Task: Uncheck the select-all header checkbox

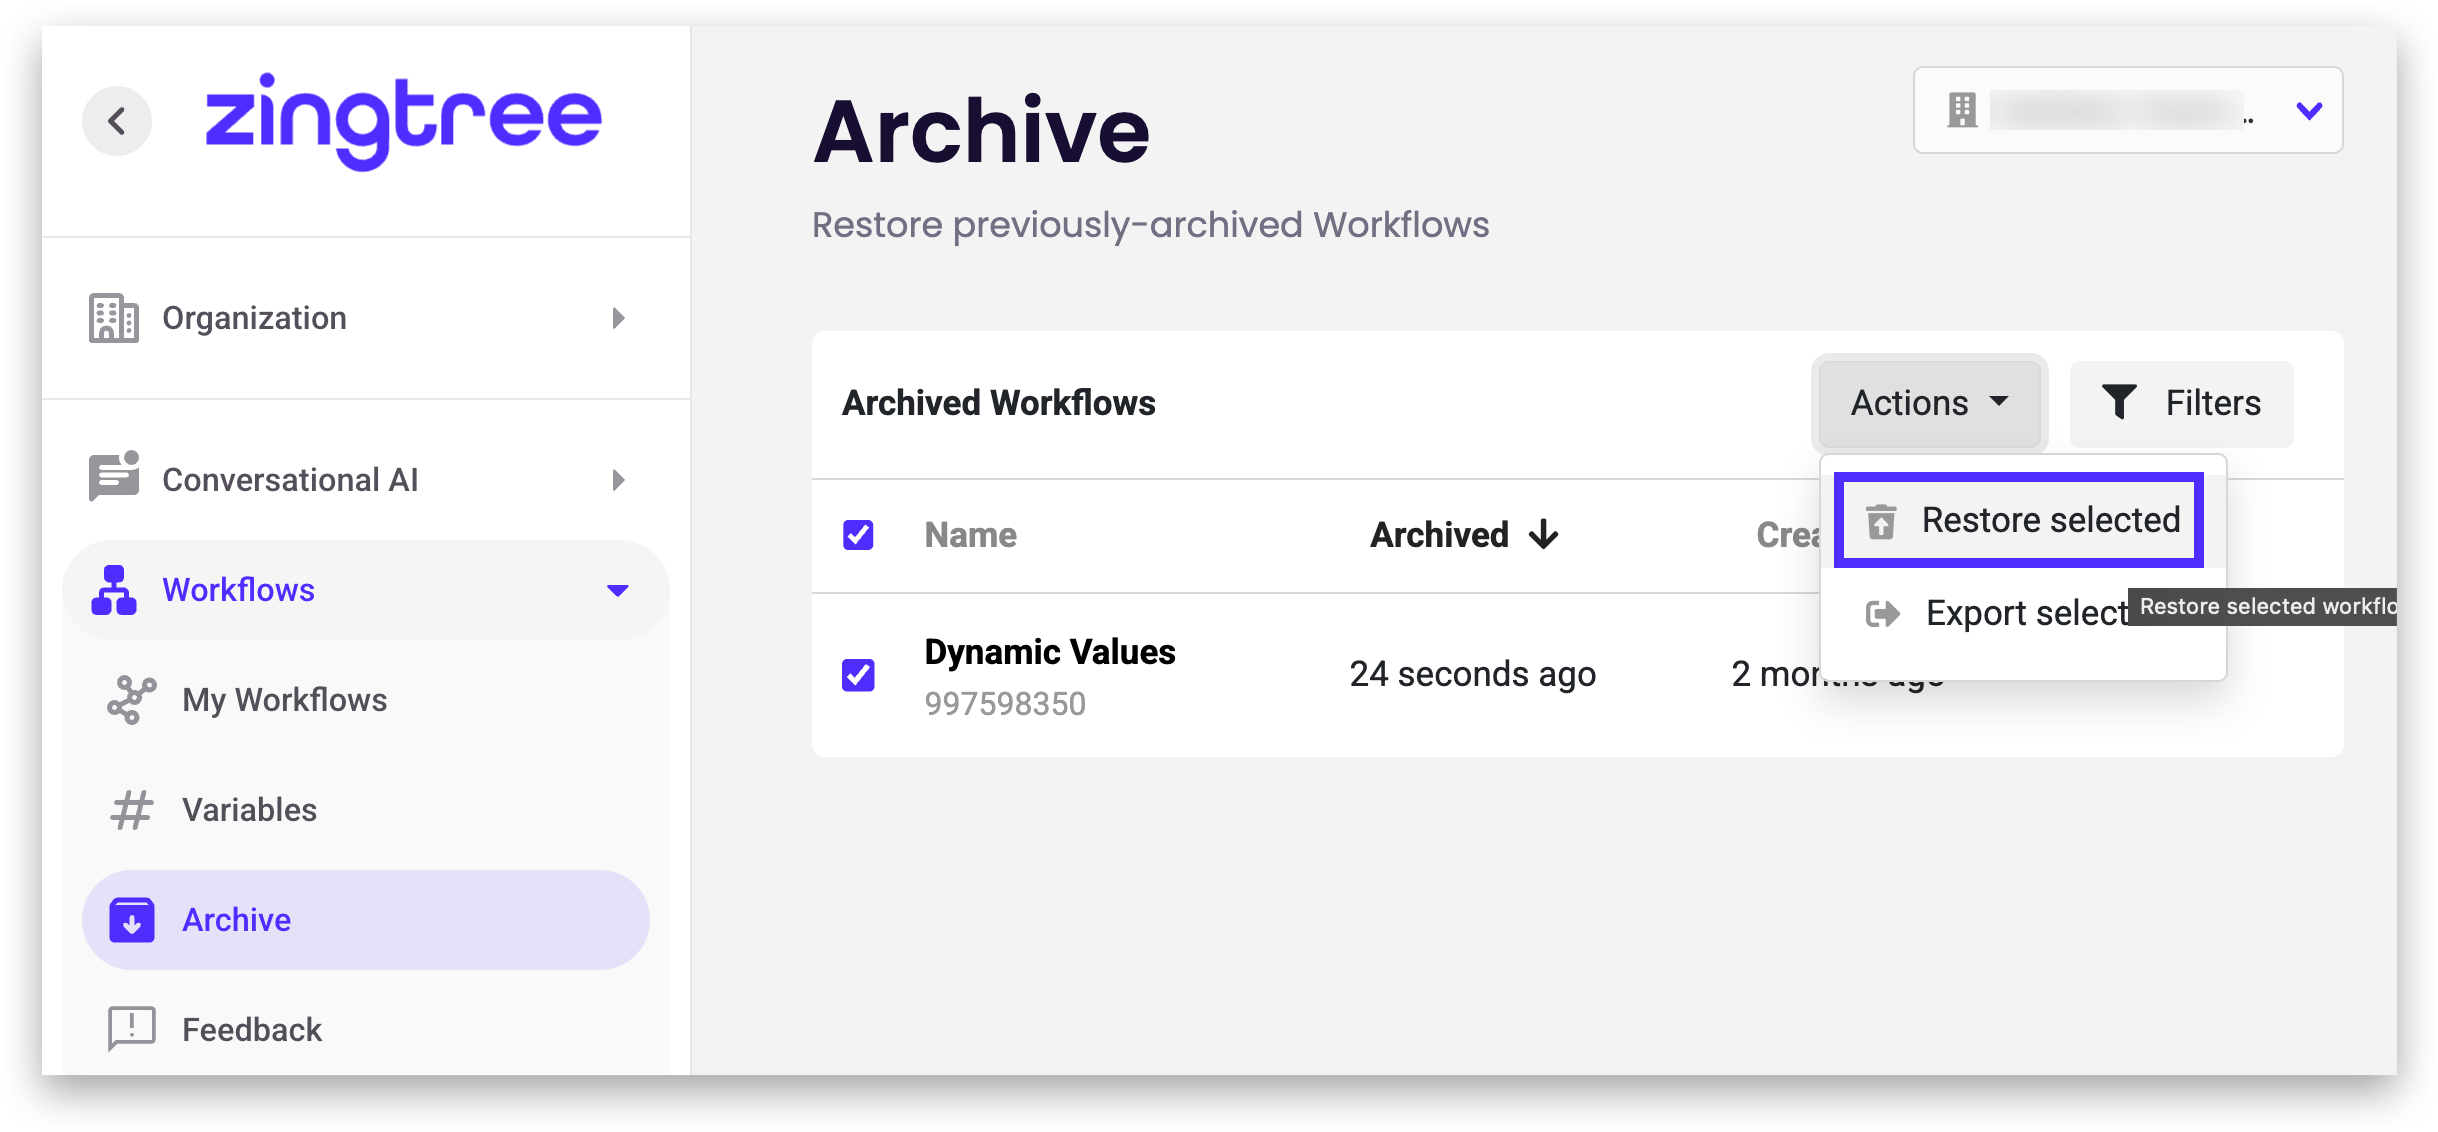Action: (858, 535)
